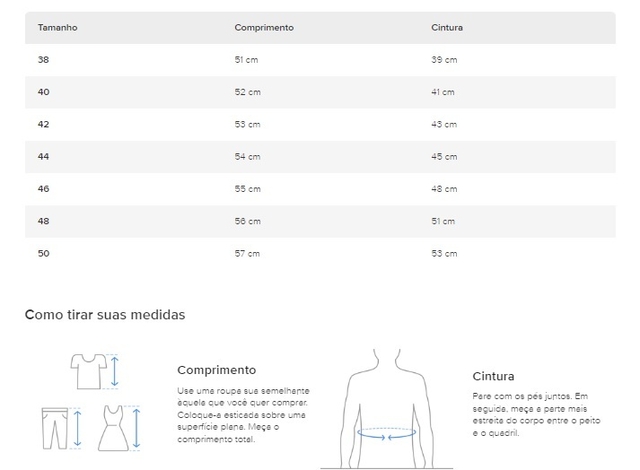
Task: Click the blue arrow beside the t-shirt
Action: point(115,371)
